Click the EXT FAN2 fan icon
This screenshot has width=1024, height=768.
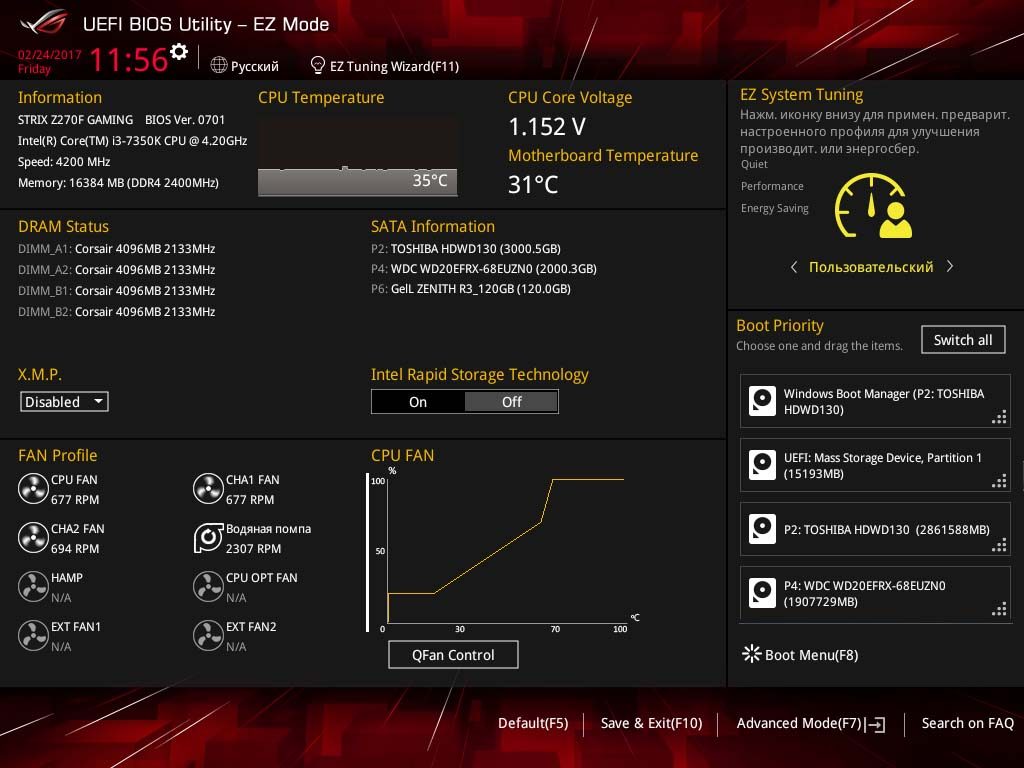point(208,636)
